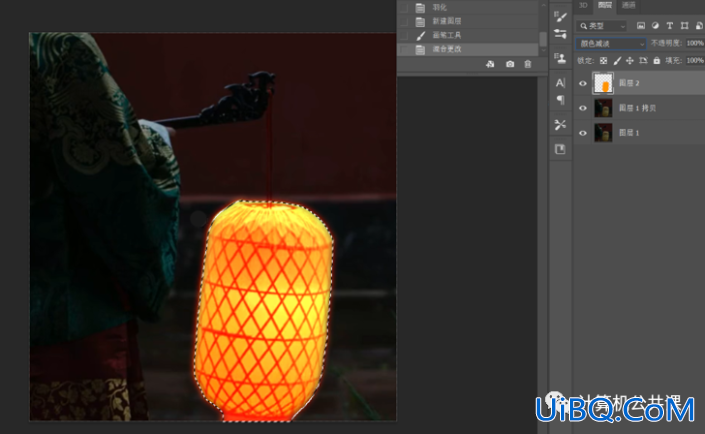Hide layer 图层 2 with eye icon
This screenshot has width=705, height=434.
pyautogui.click(x=583, y=83)
